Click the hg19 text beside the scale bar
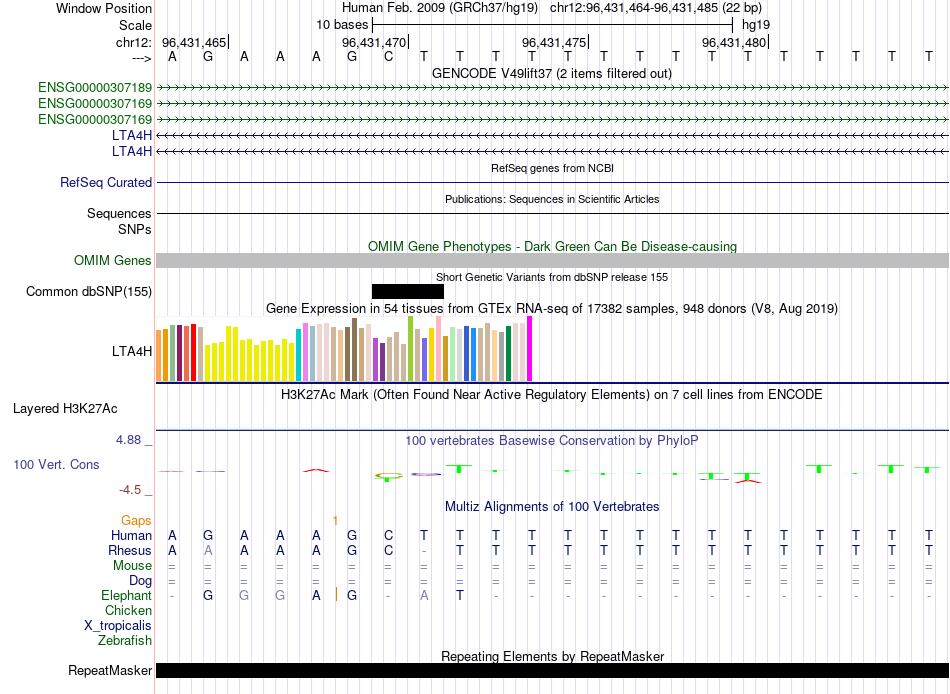The image size is (950, 694). pos(756,25)
